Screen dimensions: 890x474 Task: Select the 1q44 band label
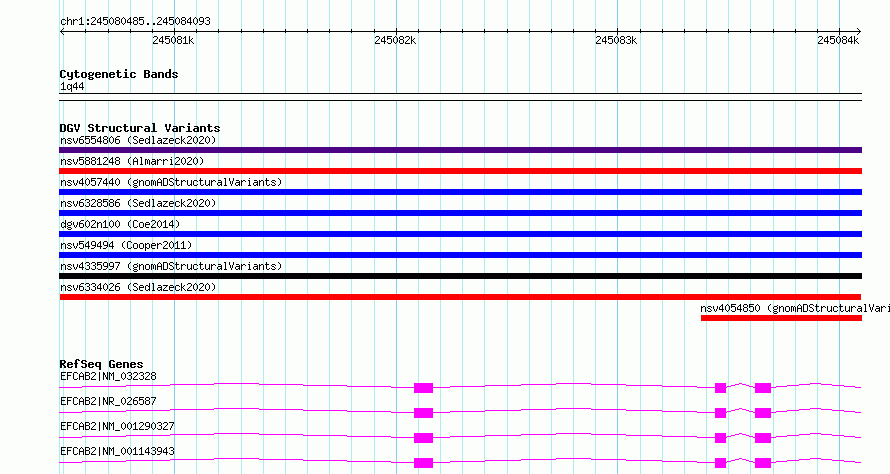72,86
